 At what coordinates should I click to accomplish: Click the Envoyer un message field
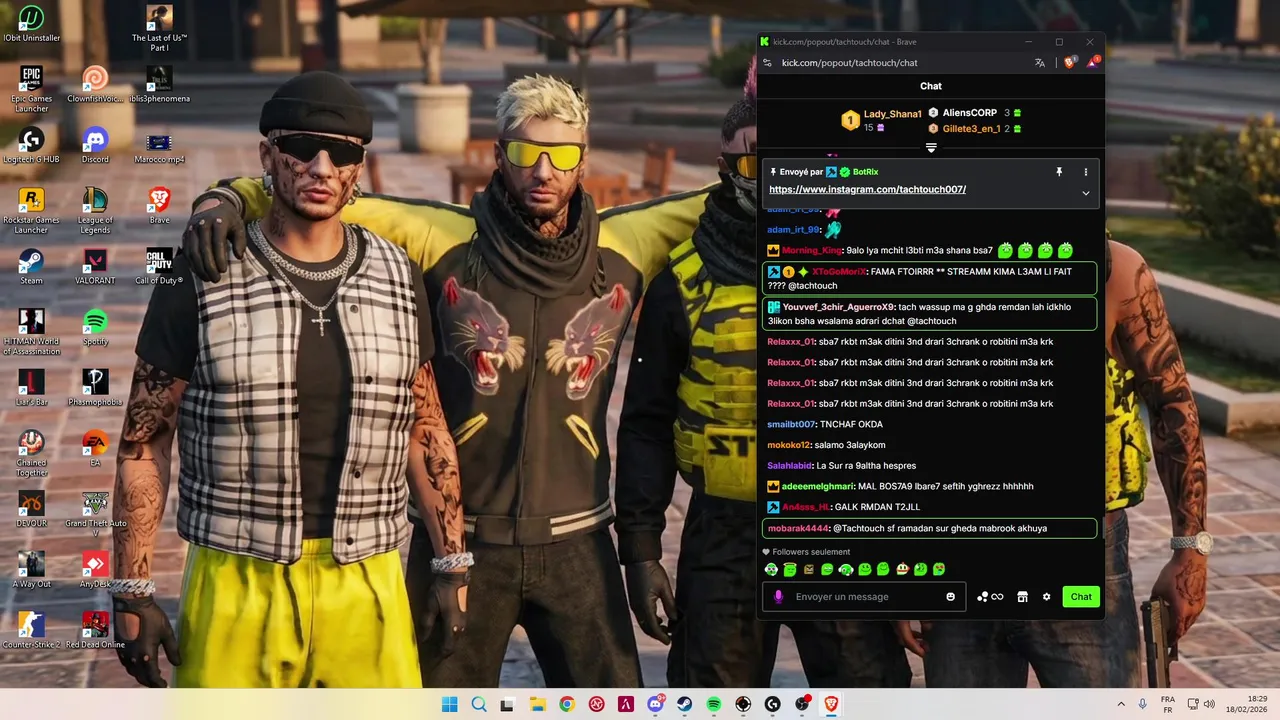point(864,596)
